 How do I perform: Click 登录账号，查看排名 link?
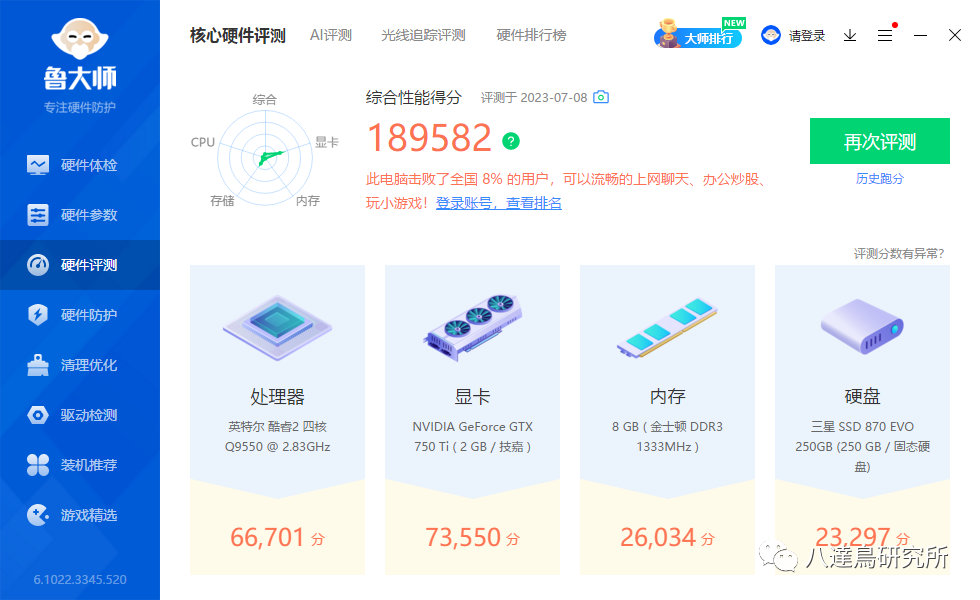click(x=499, y=203)
